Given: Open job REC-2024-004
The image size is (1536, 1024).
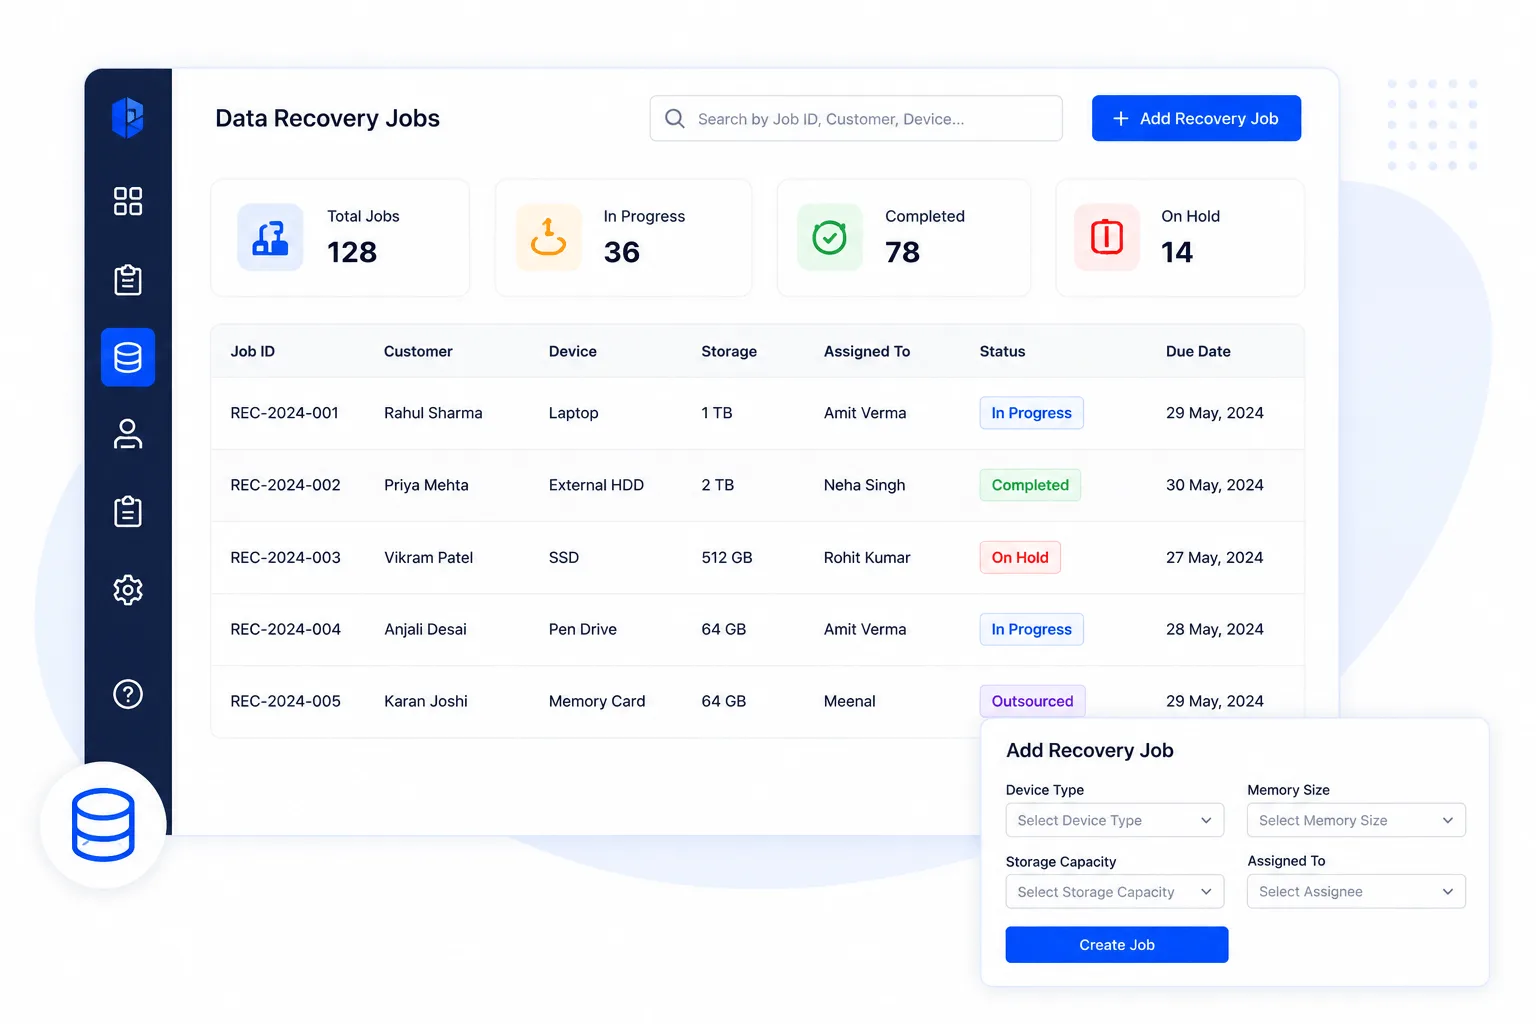Looking at the screenshot, I should 286,629.
